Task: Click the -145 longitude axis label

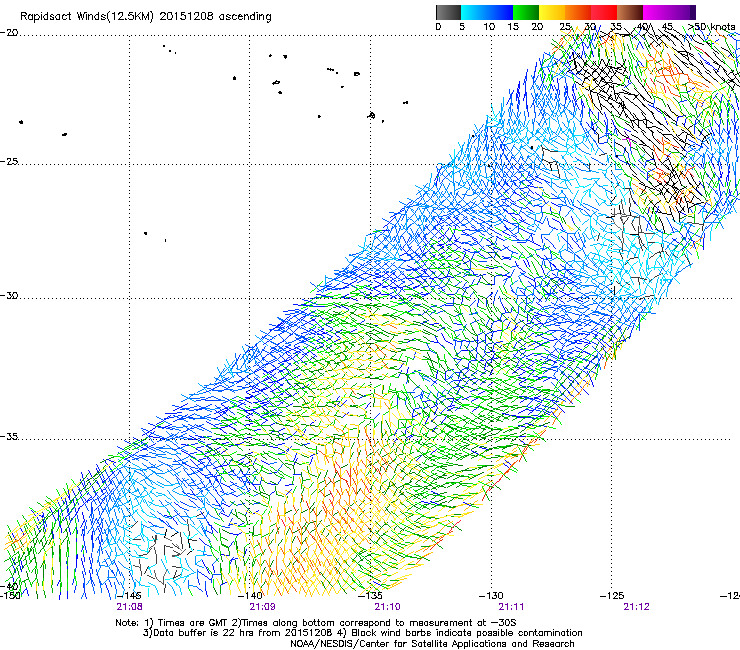Action: (x=128, y=596)
